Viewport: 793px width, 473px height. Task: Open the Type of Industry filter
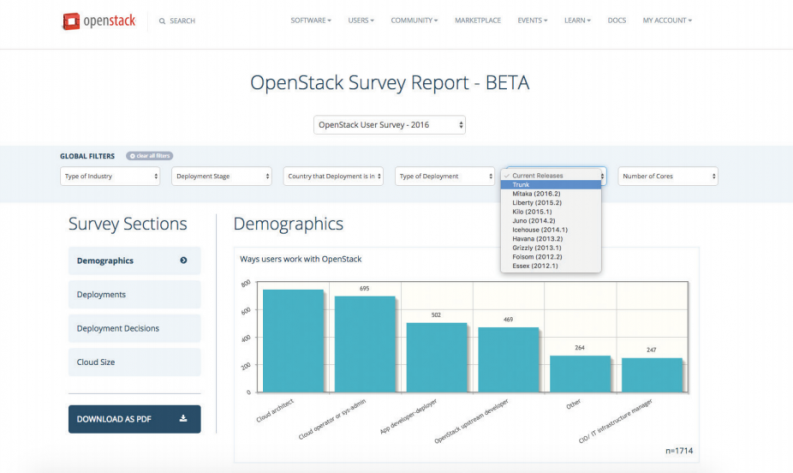110,176
